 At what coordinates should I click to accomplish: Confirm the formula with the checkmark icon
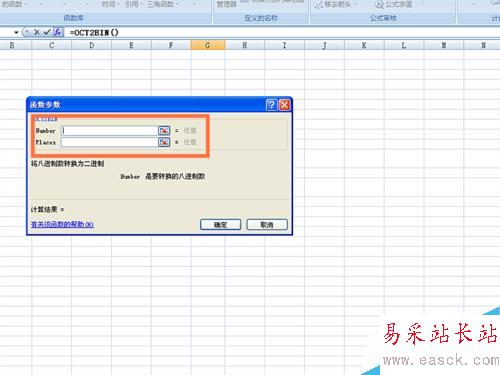47,32
